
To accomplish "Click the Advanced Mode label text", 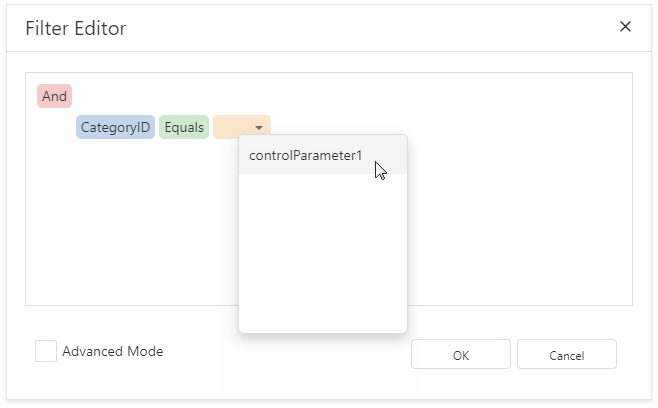I will tap(112, 351).
